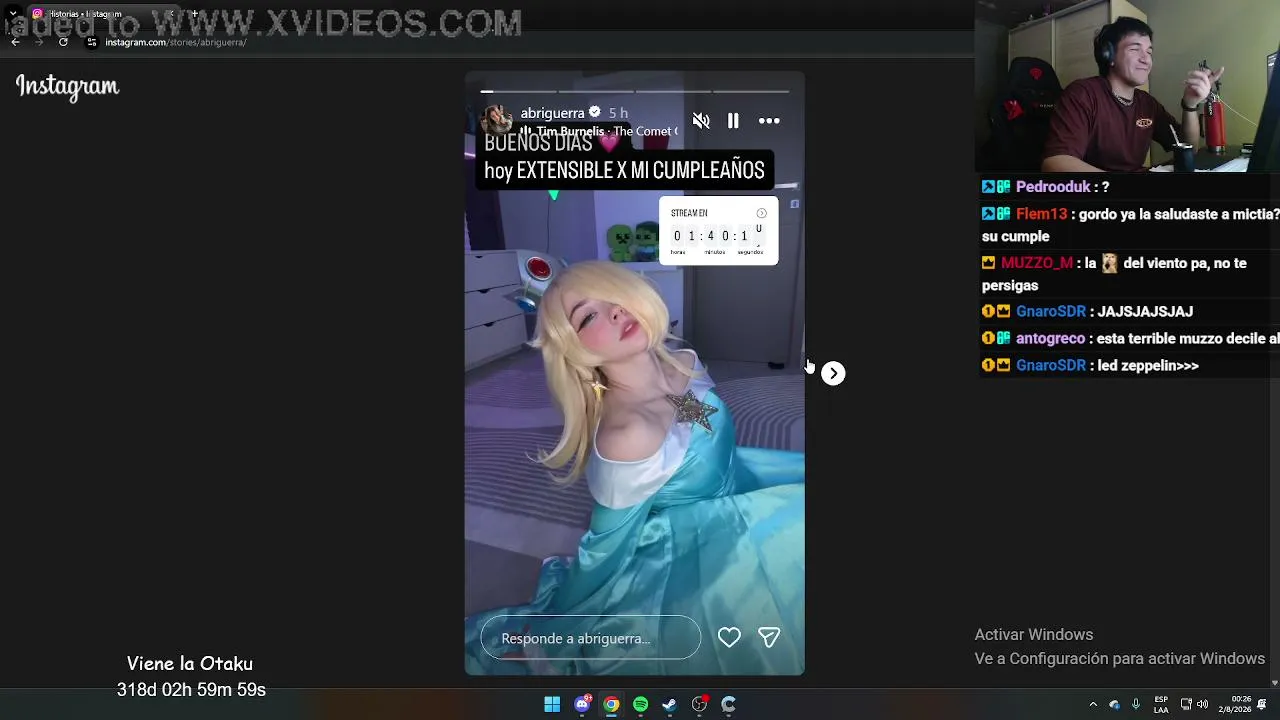
Task: Open the STREAM EN countdown sticker arrow
Action: pyautogui.click(x=762, y=213)
